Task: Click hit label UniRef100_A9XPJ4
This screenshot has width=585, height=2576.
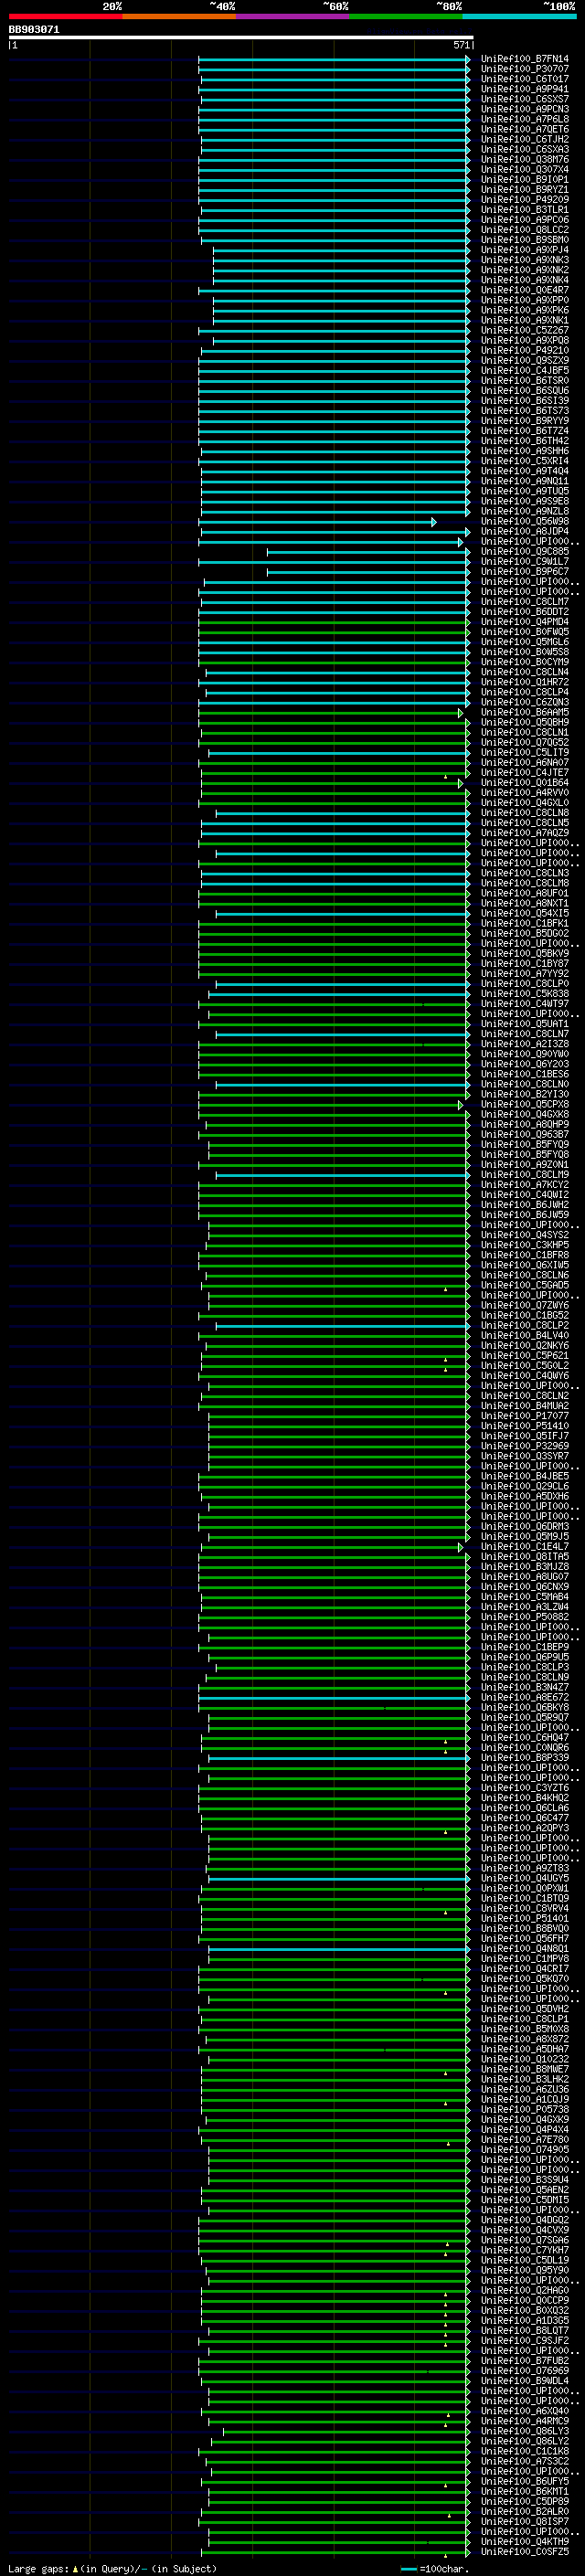Action: click(525, 250)
